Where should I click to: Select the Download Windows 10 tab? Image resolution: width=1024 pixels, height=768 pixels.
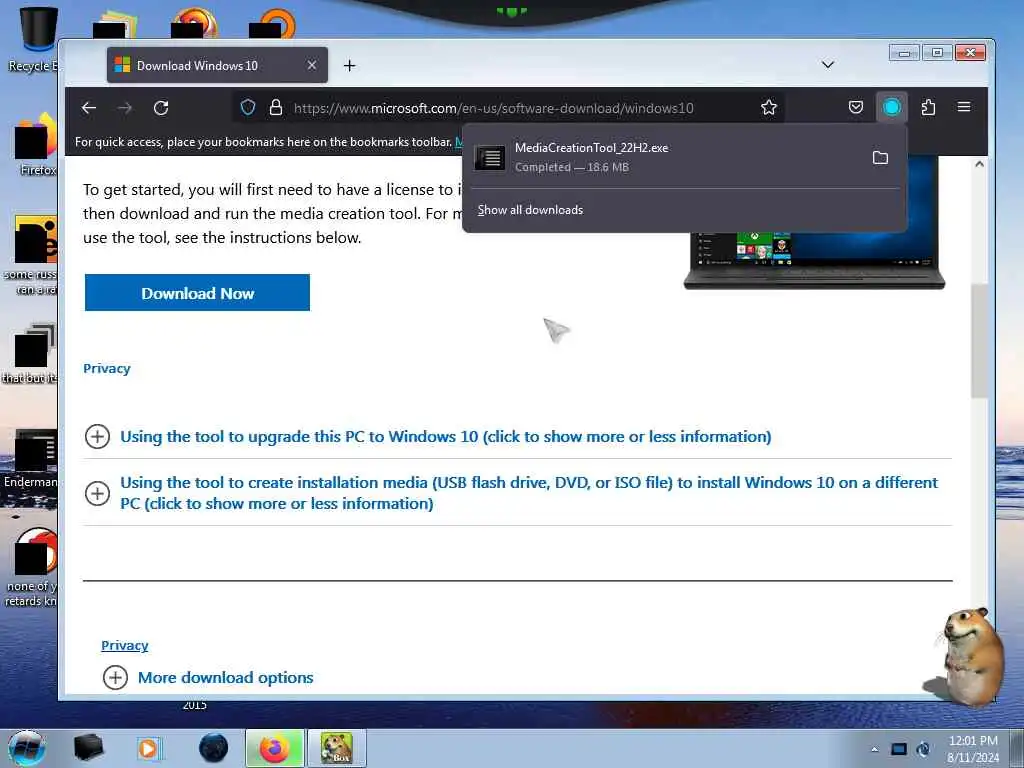pyautogui.click(x=217, y=65)
